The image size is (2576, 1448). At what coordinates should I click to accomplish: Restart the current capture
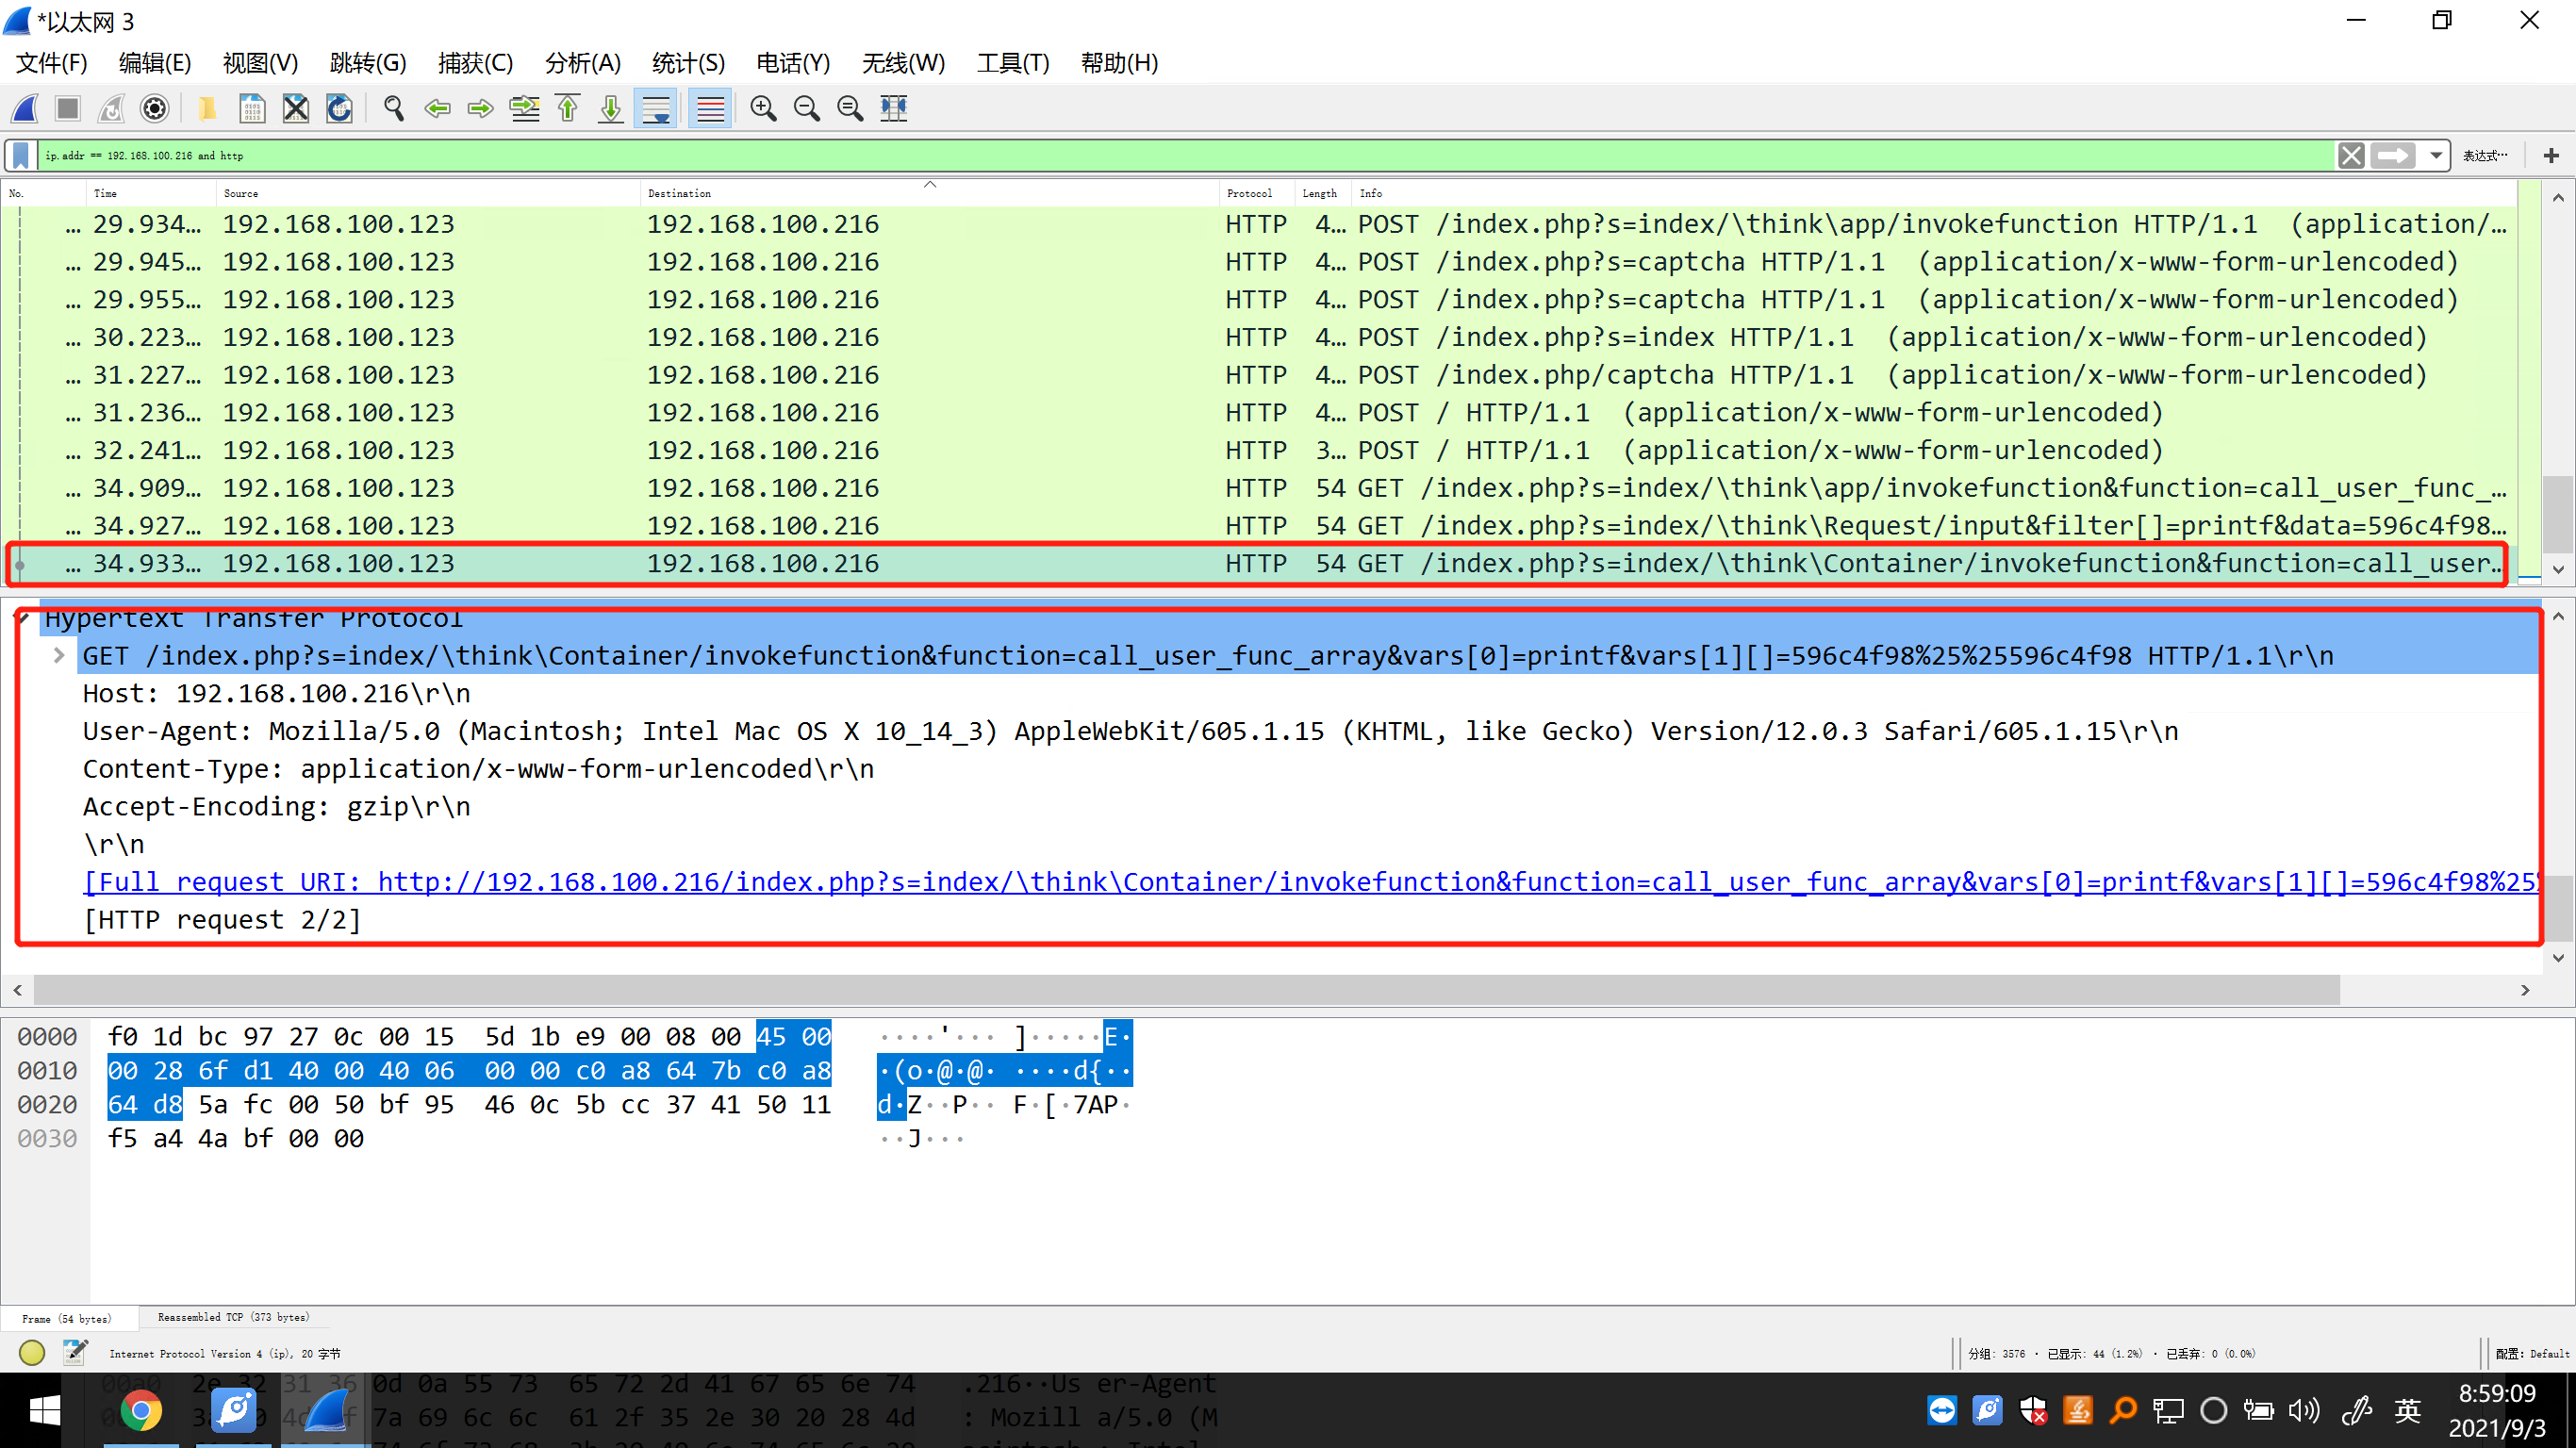coord(111,108)
